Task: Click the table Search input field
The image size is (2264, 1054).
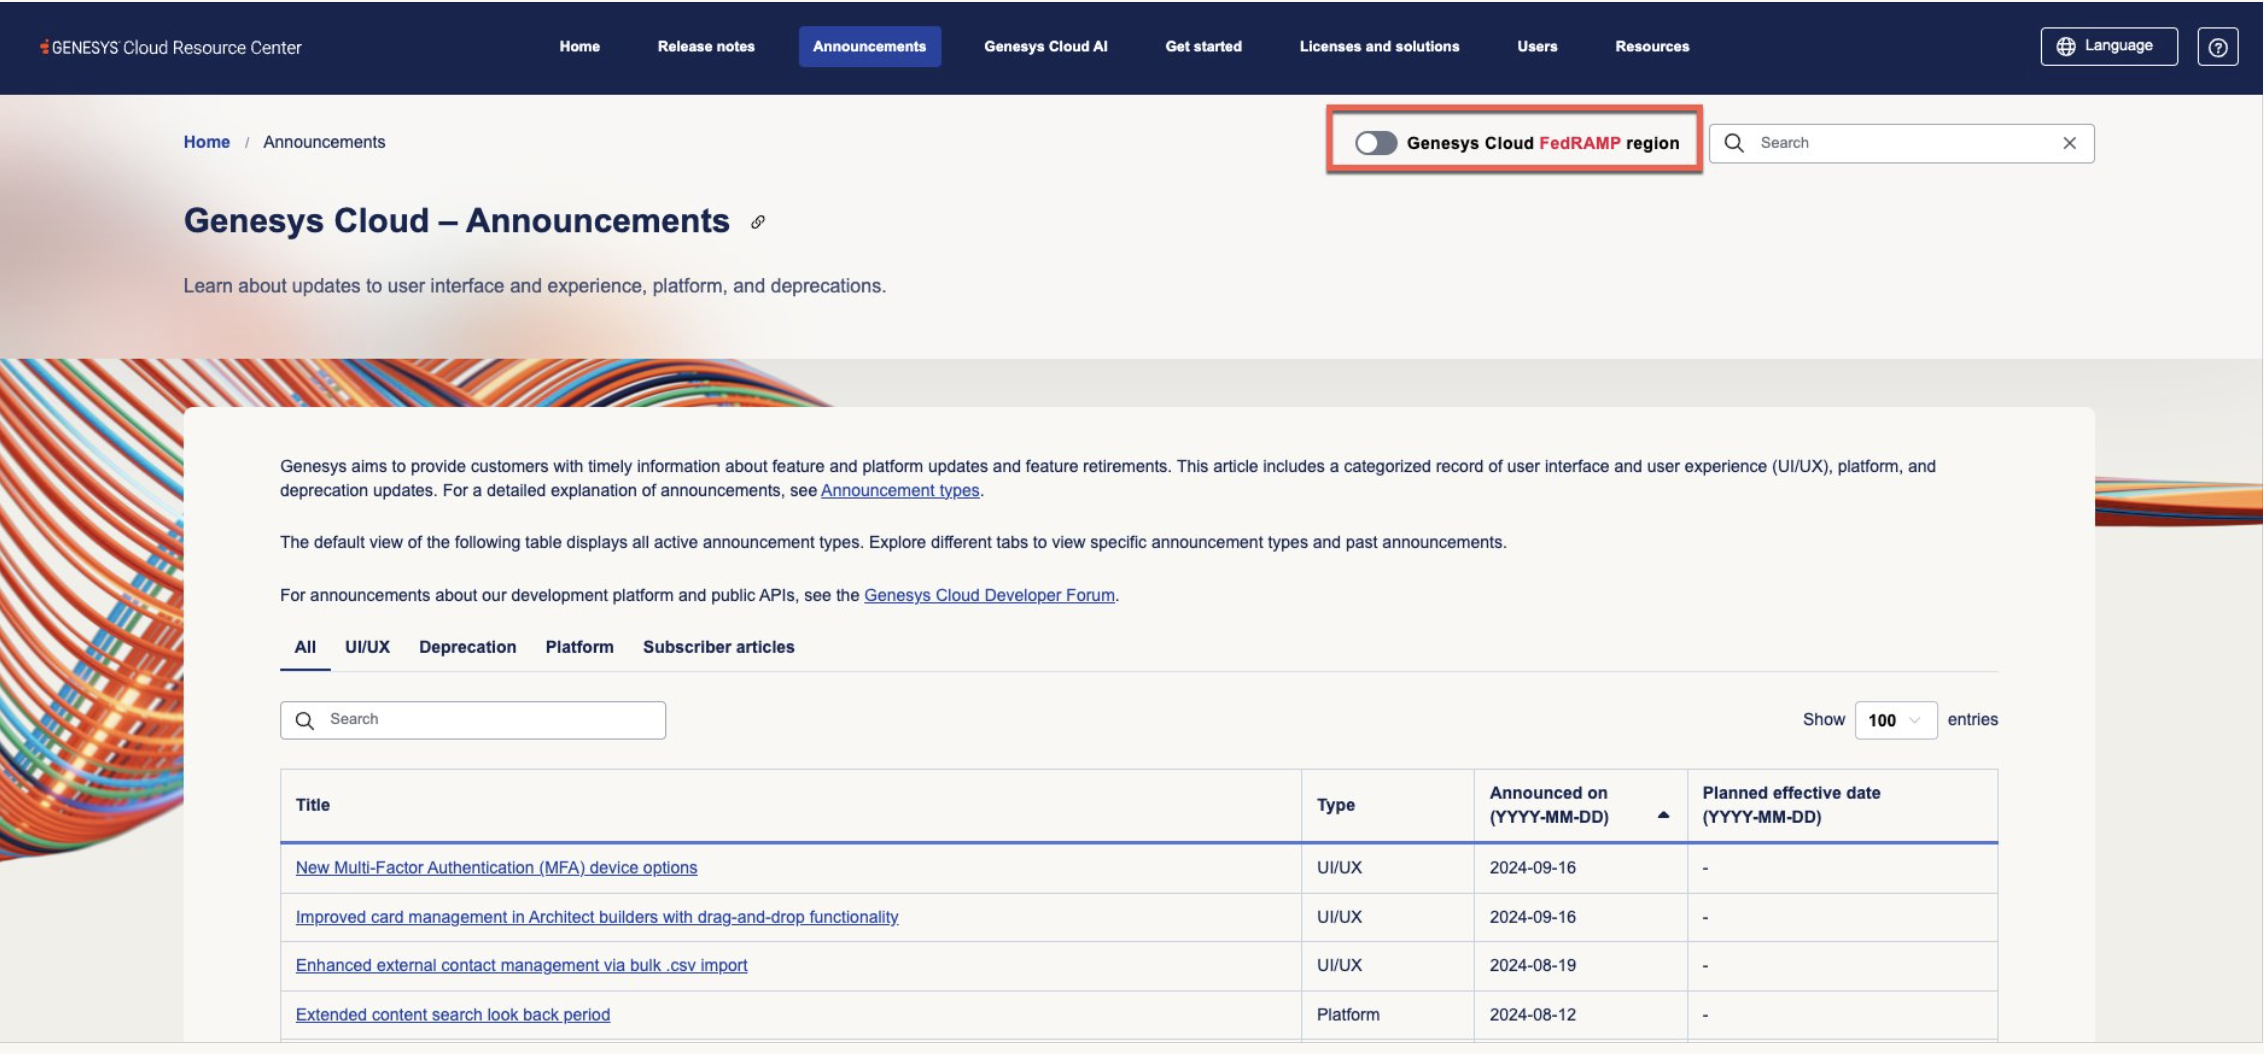Action: 490,720
